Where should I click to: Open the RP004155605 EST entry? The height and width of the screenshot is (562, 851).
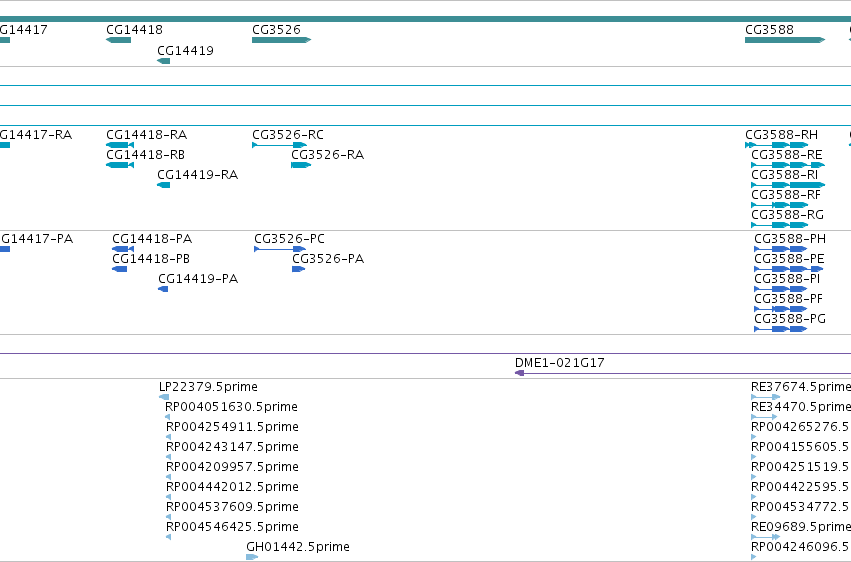[x=754, y=457]
